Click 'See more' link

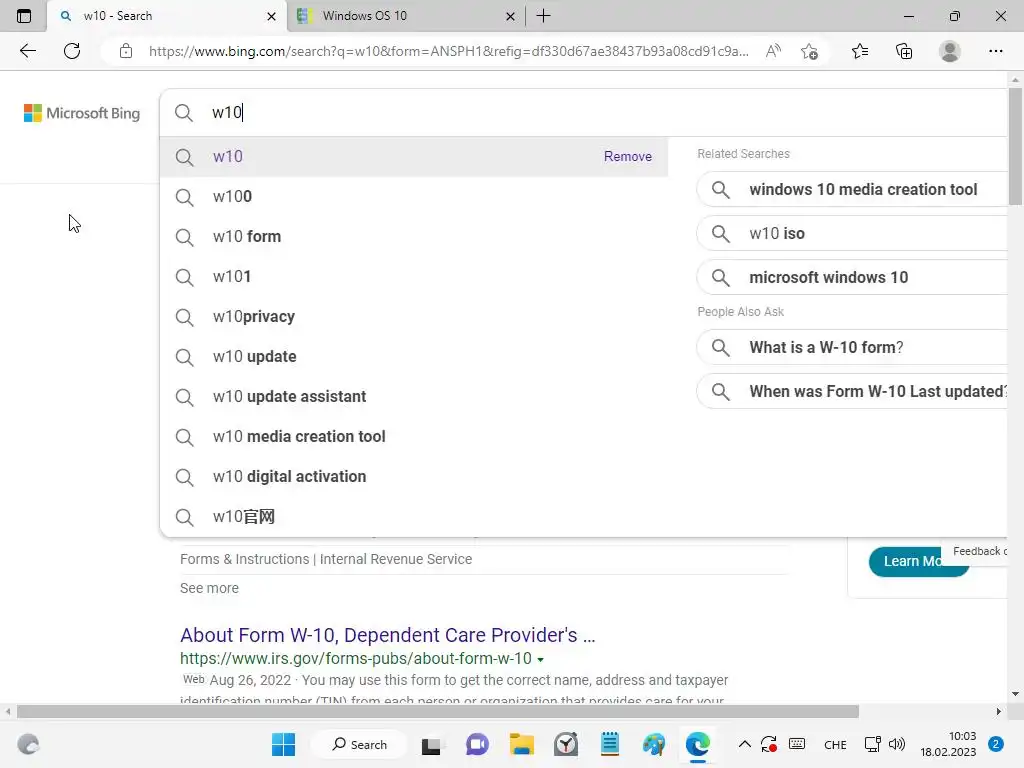(x=209, y=588)
